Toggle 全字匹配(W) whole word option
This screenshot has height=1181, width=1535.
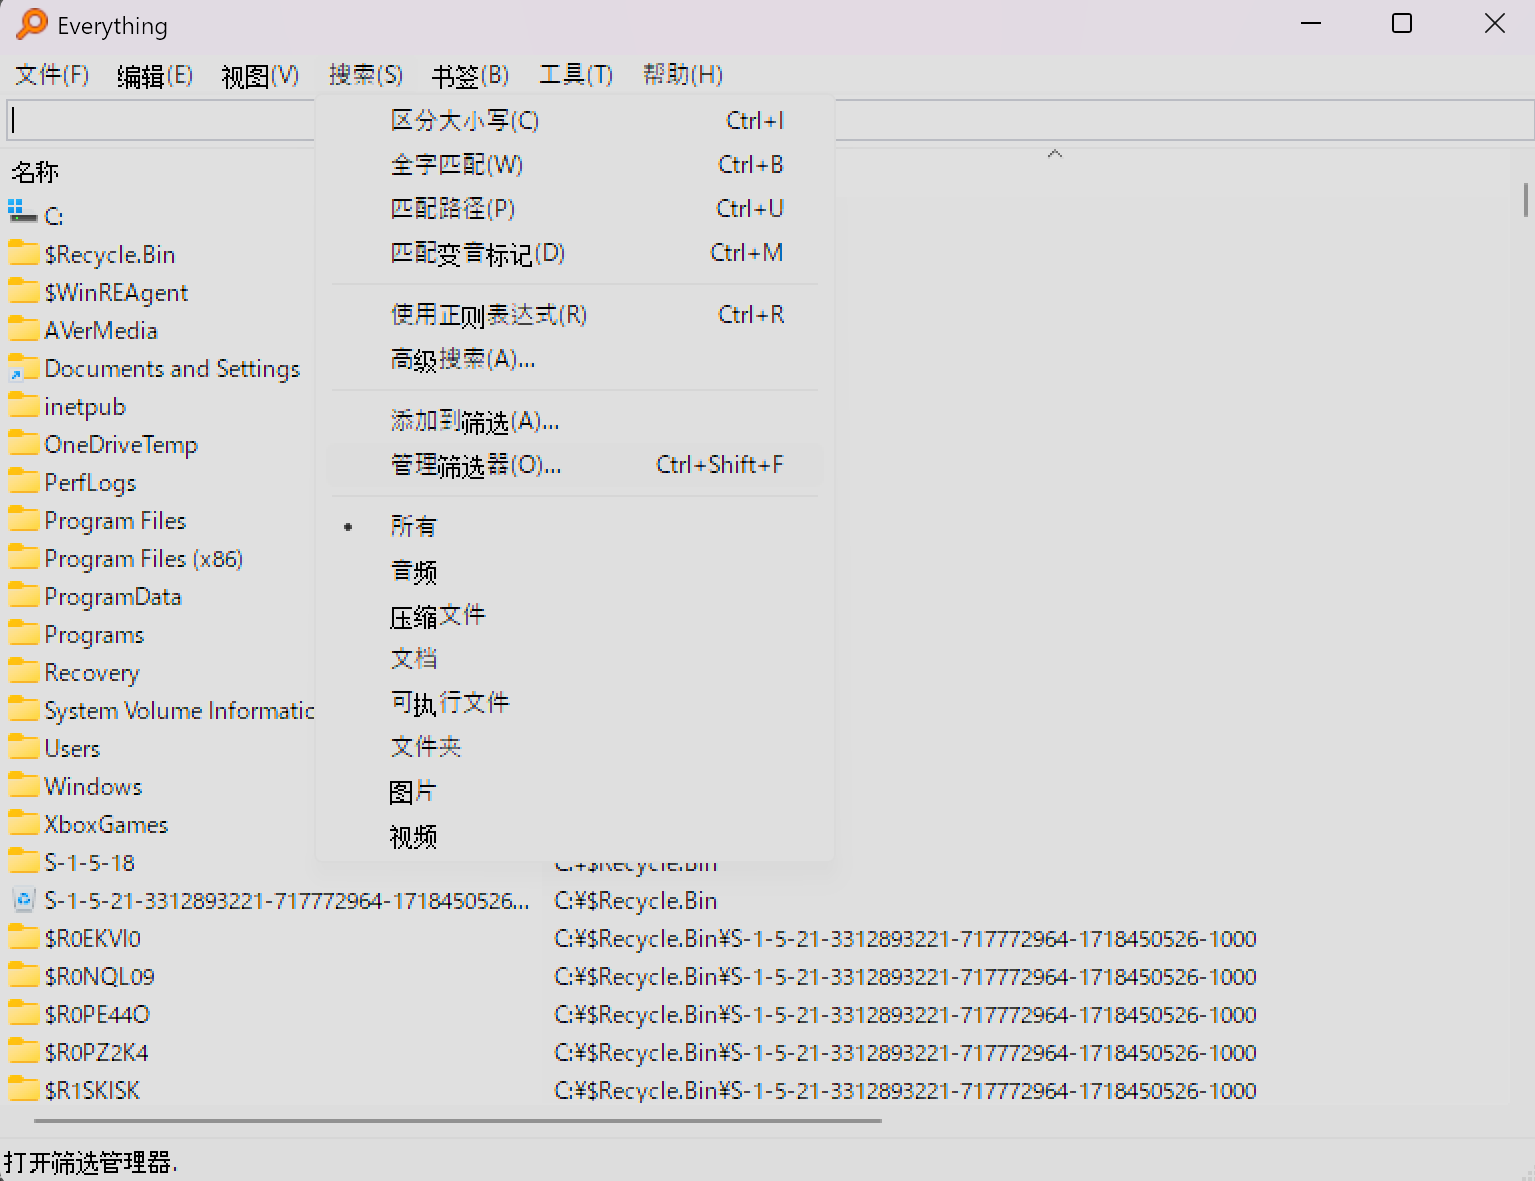coord(575,165)
